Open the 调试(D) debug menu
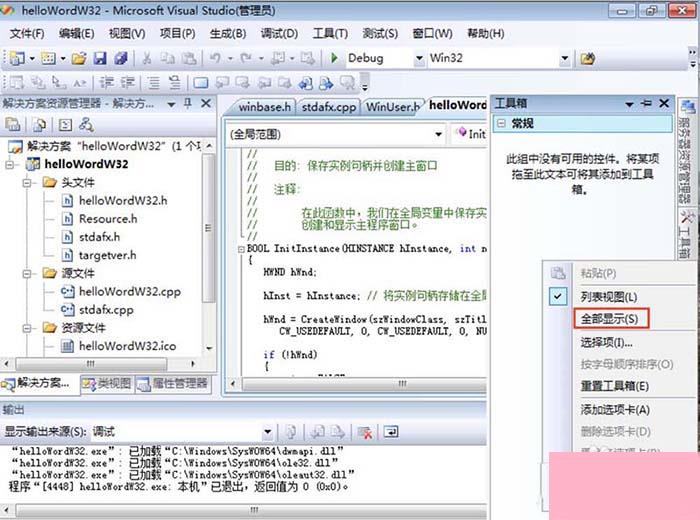This screenshot has width=700, height=520. (279, 33)
